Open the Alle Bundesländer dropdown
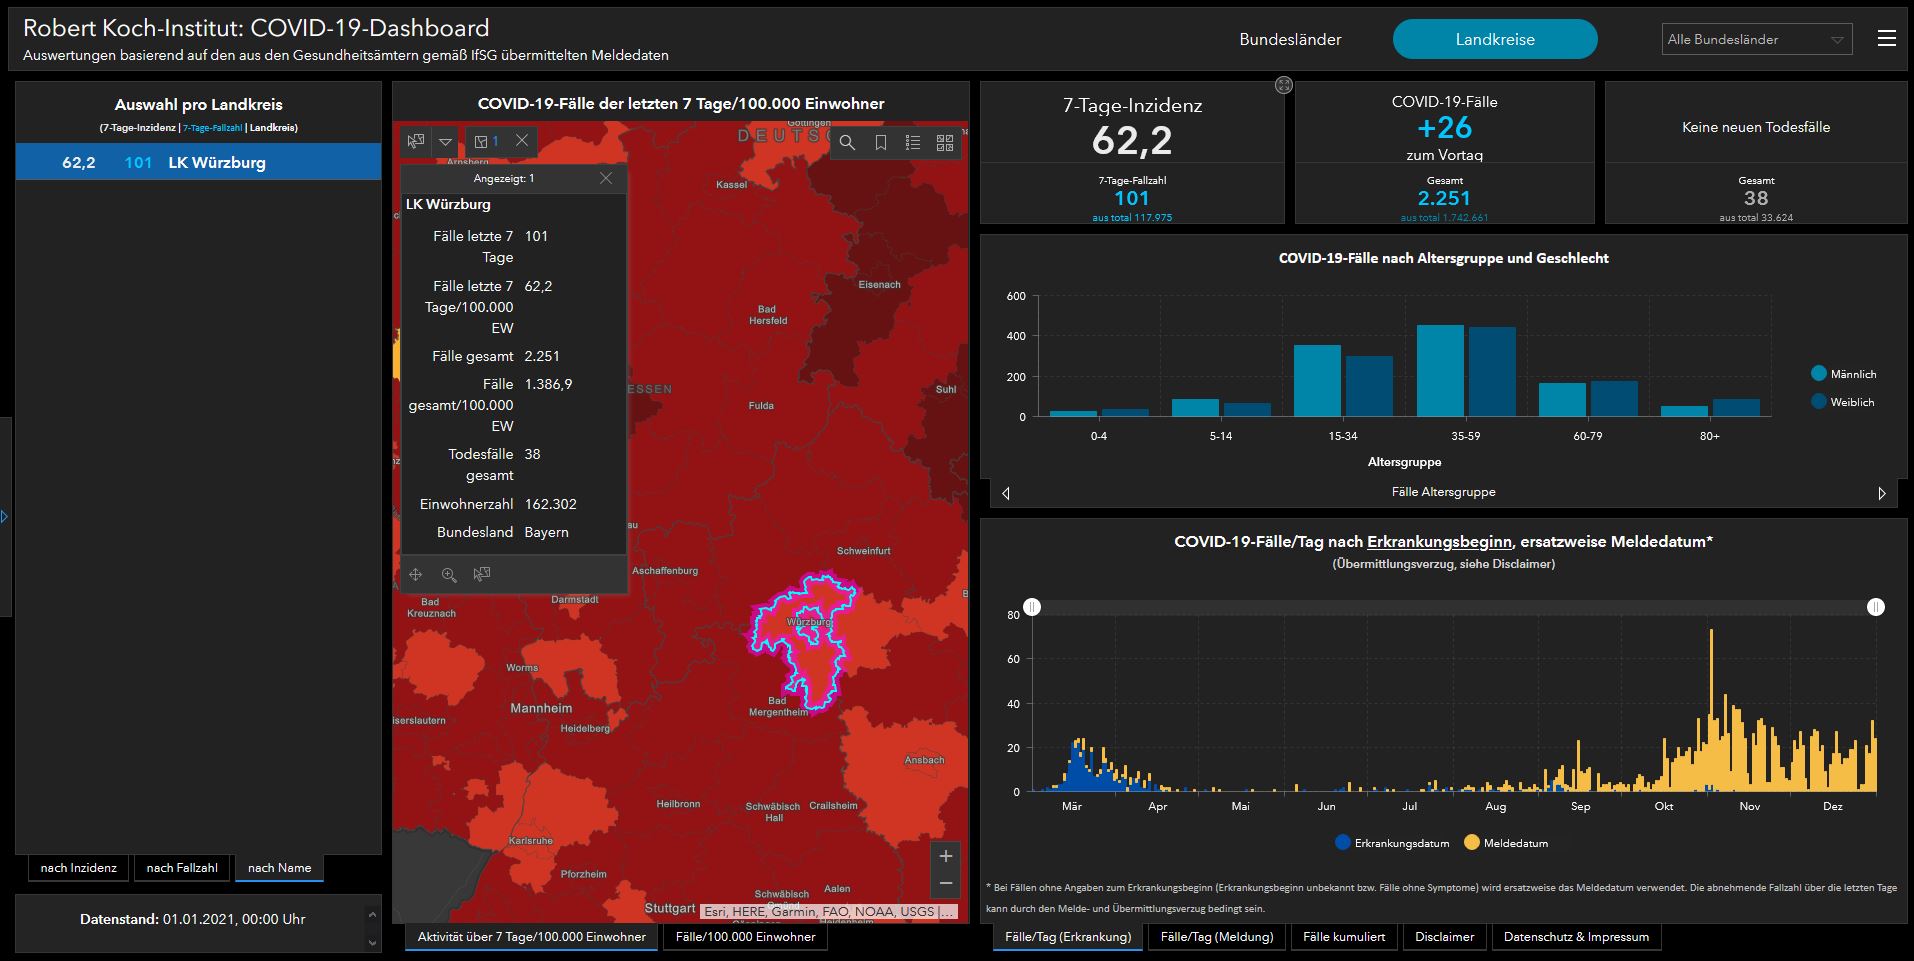 (1756, 40)
